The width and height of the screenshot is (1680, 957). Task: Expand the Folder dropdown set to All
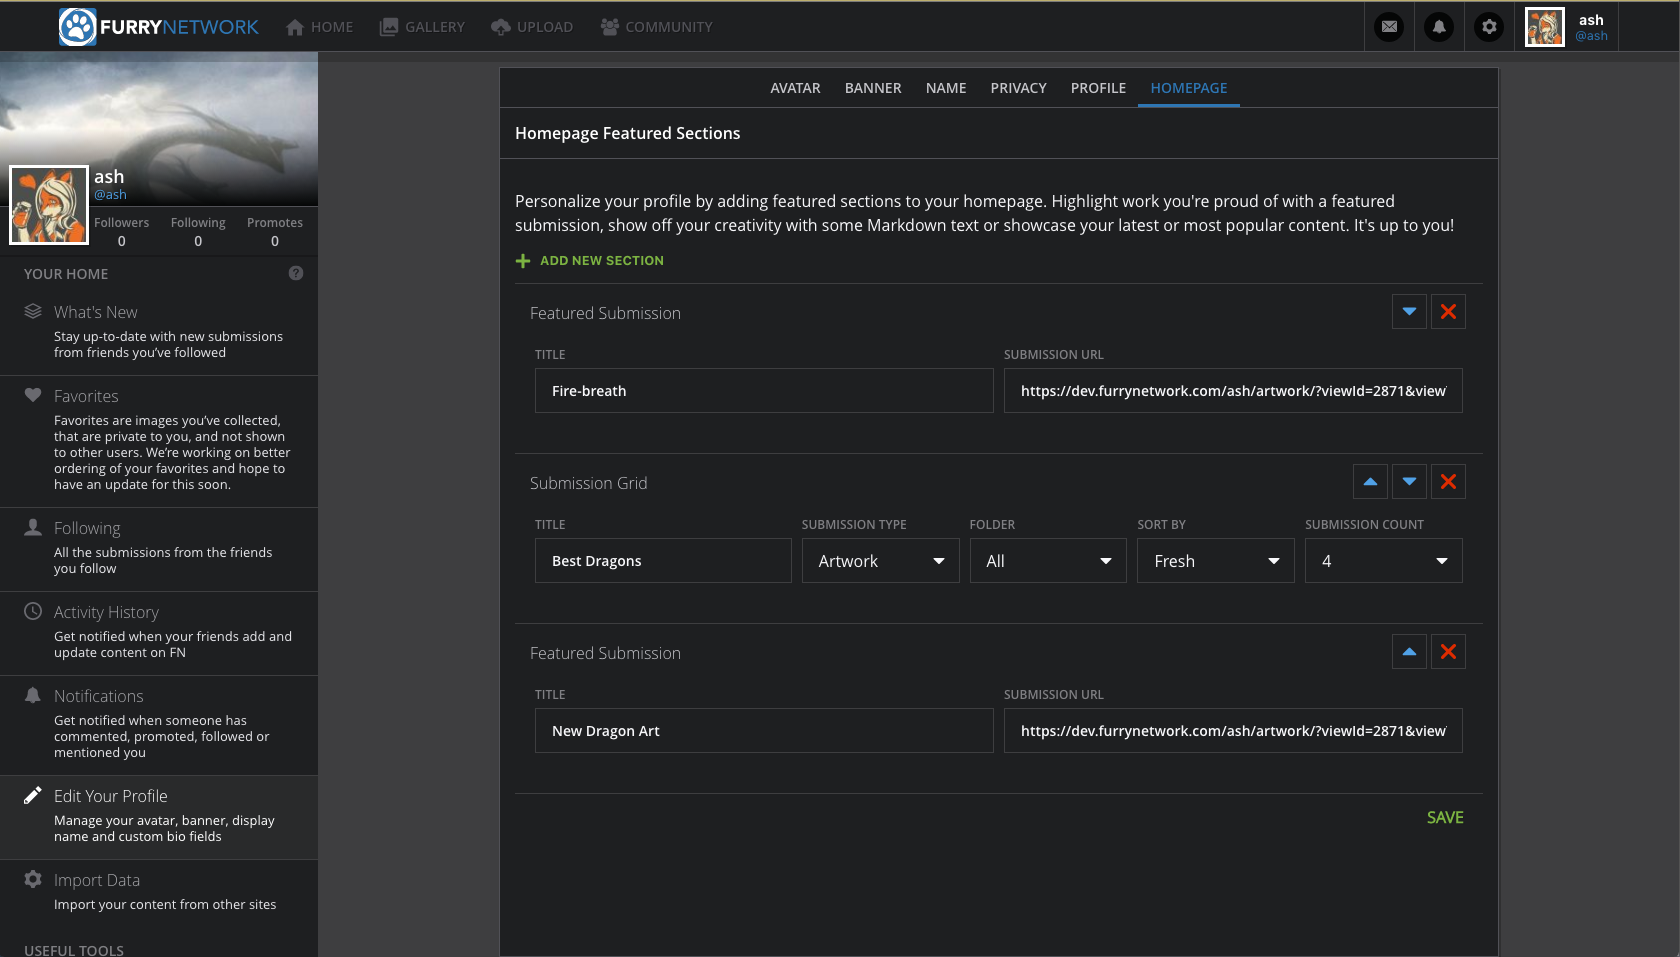coord(1047,561)
